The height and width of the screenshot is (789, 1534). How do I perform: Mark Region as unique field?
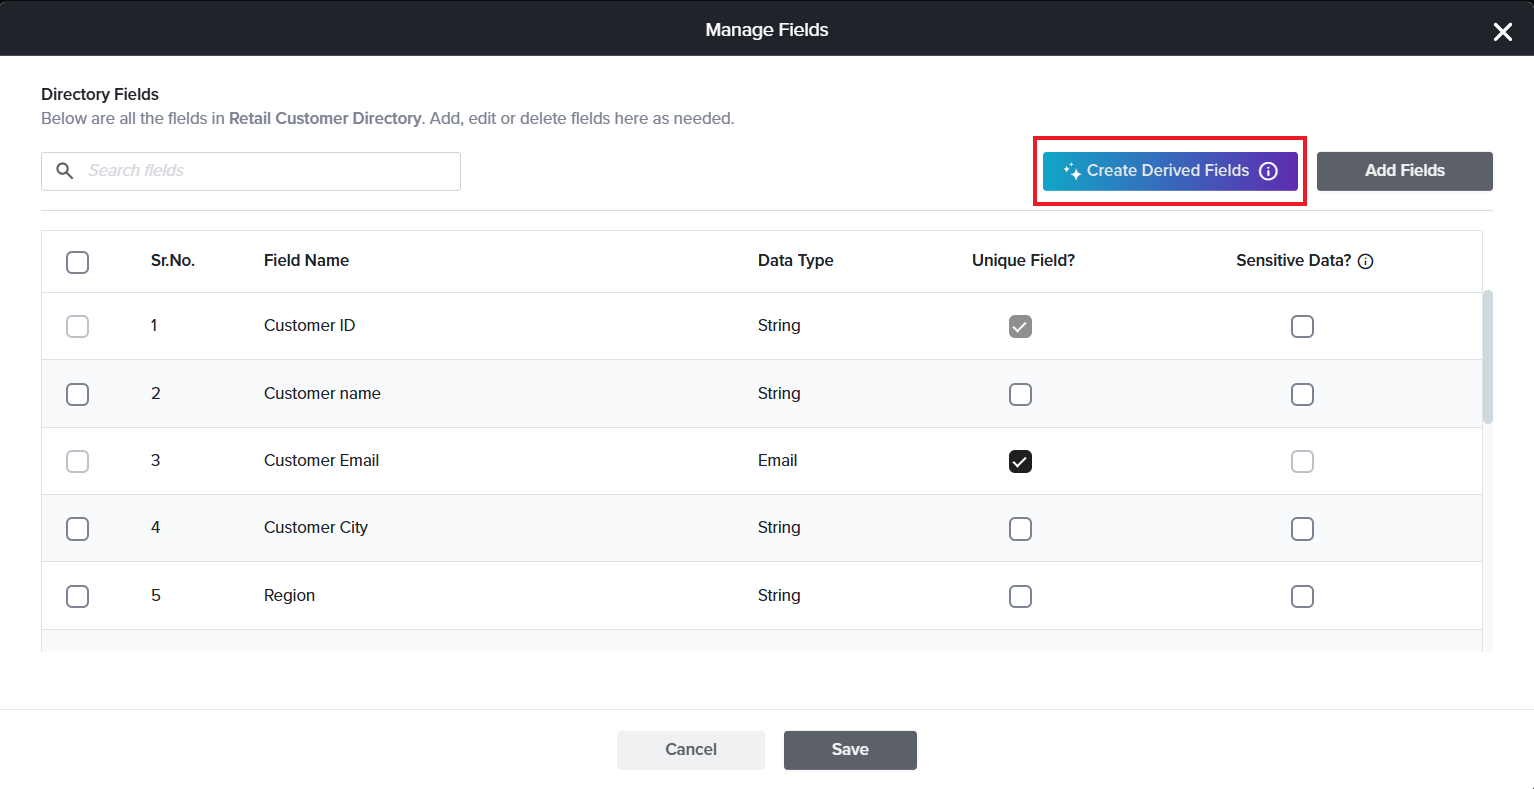(x=1020, y=596)
